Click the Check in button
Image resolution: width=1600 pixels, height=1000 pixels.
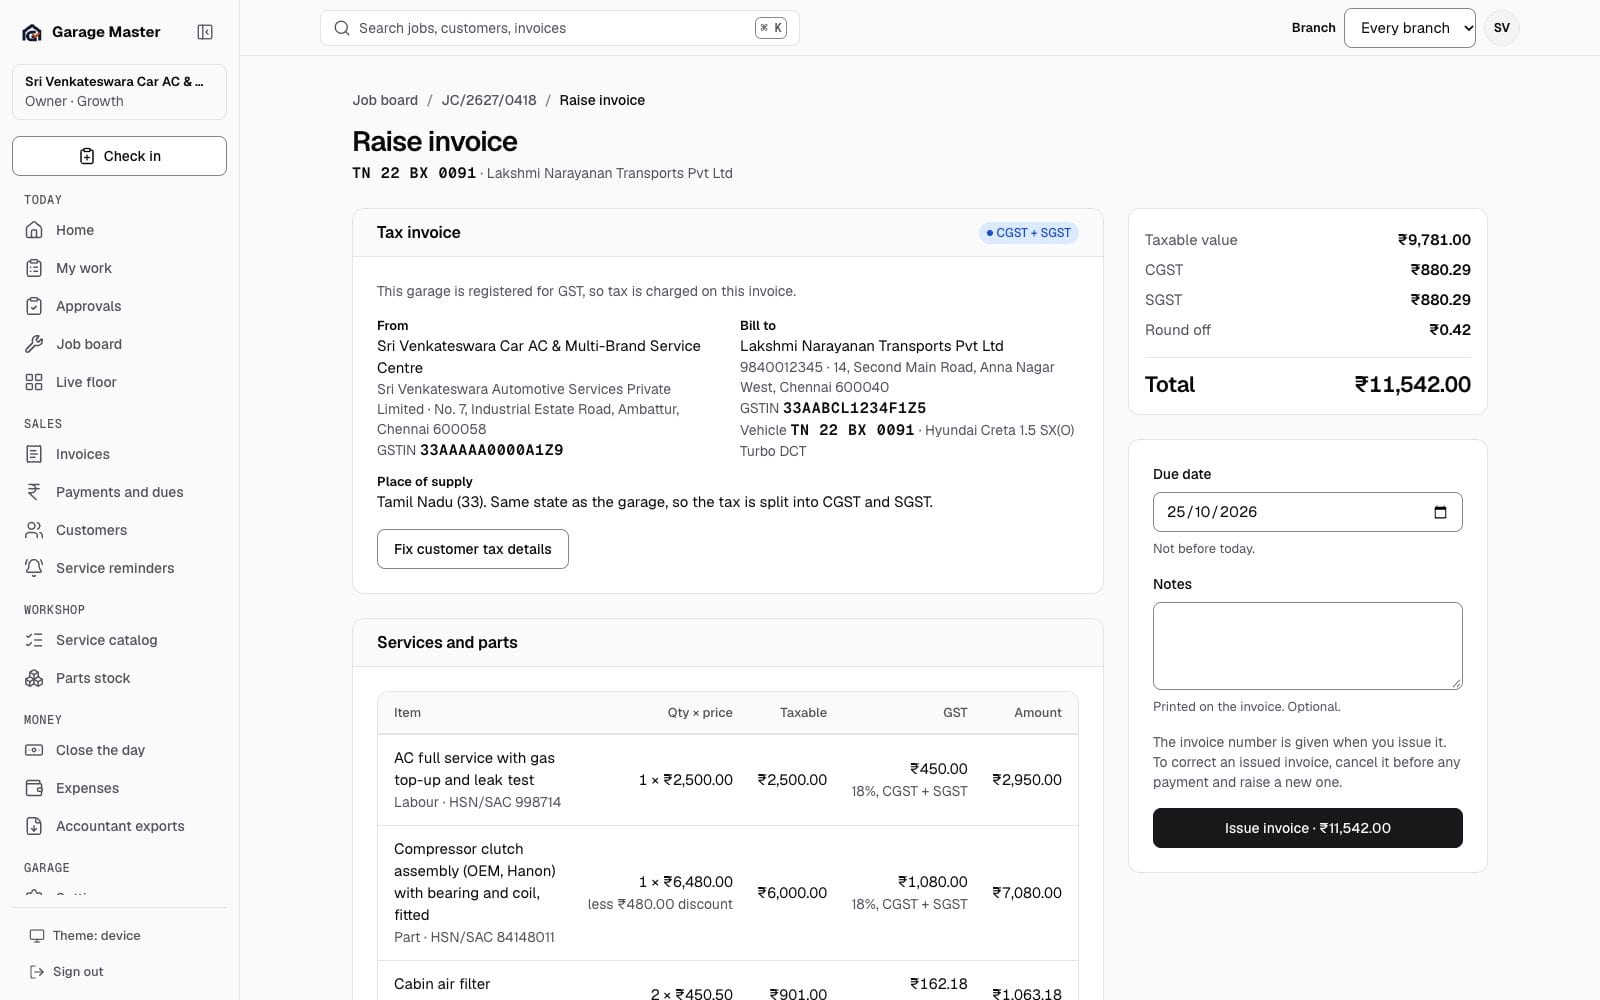click(119, 156)
